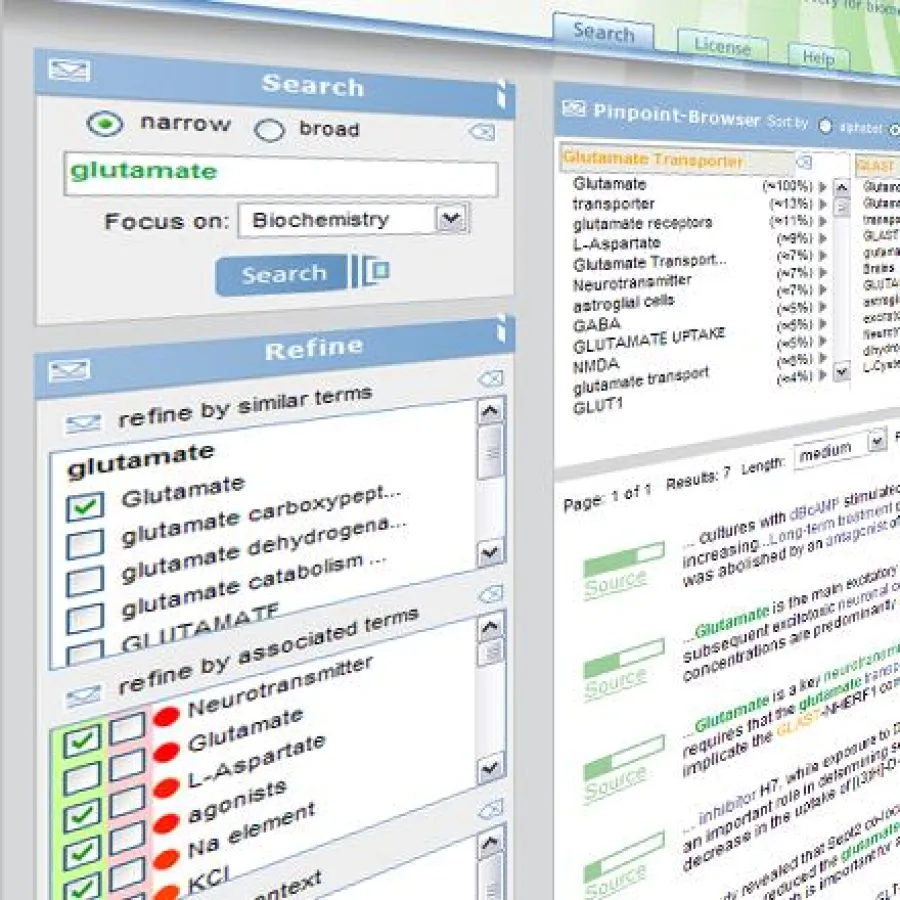This screenshot has height=900, width=900.
Task: Switch to the License tab
Action: [722, 46]
